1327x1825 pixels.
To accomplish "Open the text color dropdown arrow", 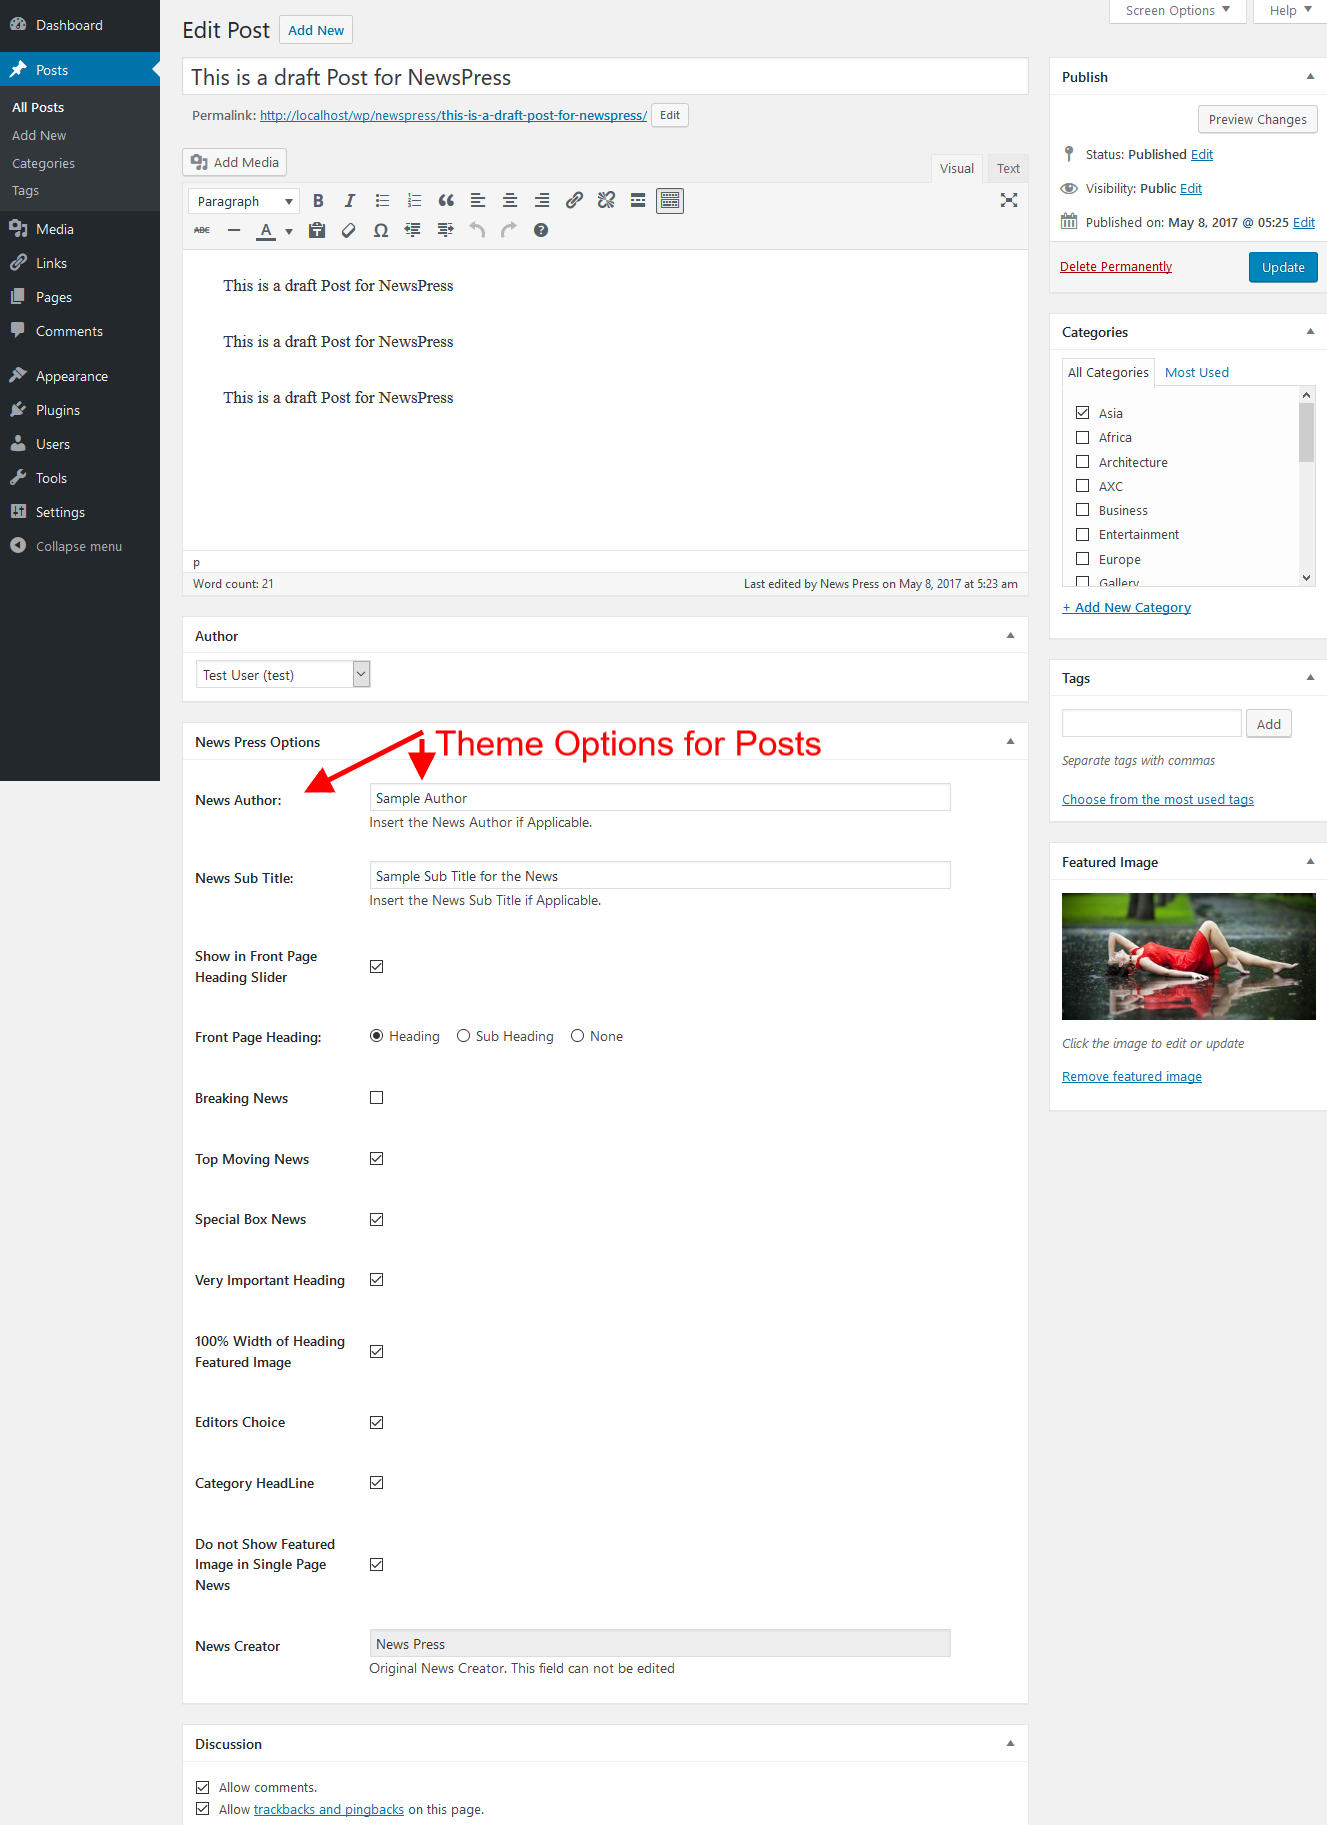I will pyautogui.click(x=289, y=231).
